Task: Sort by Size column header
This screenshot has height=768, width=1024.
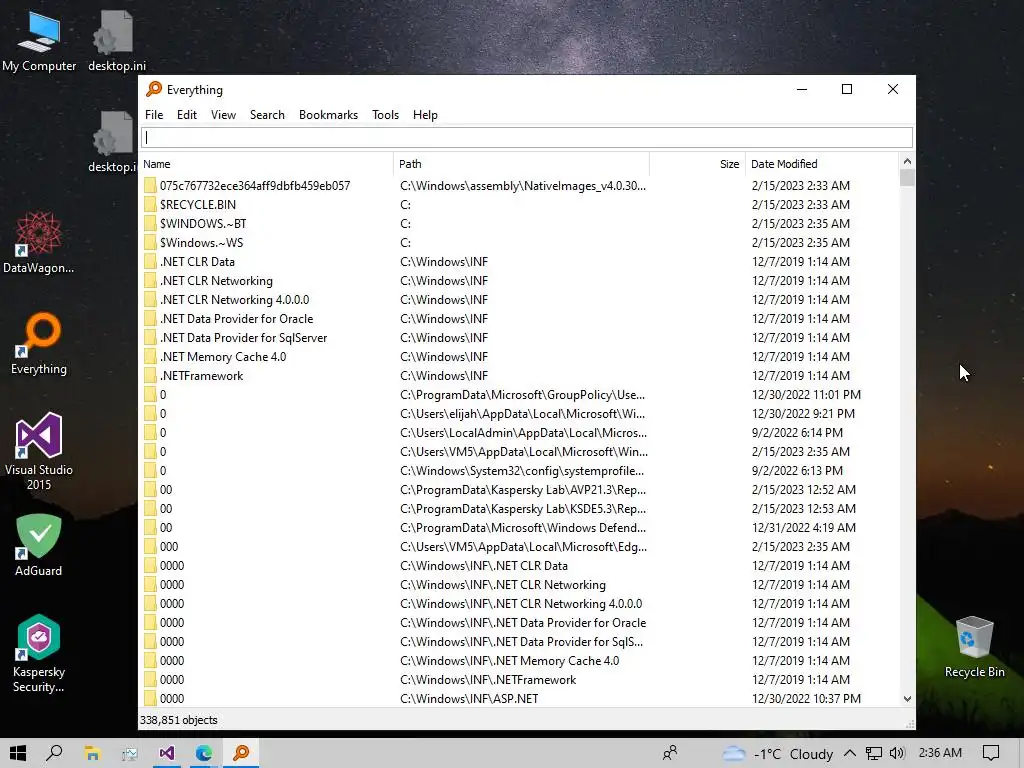Action: (x=697, y=164)
